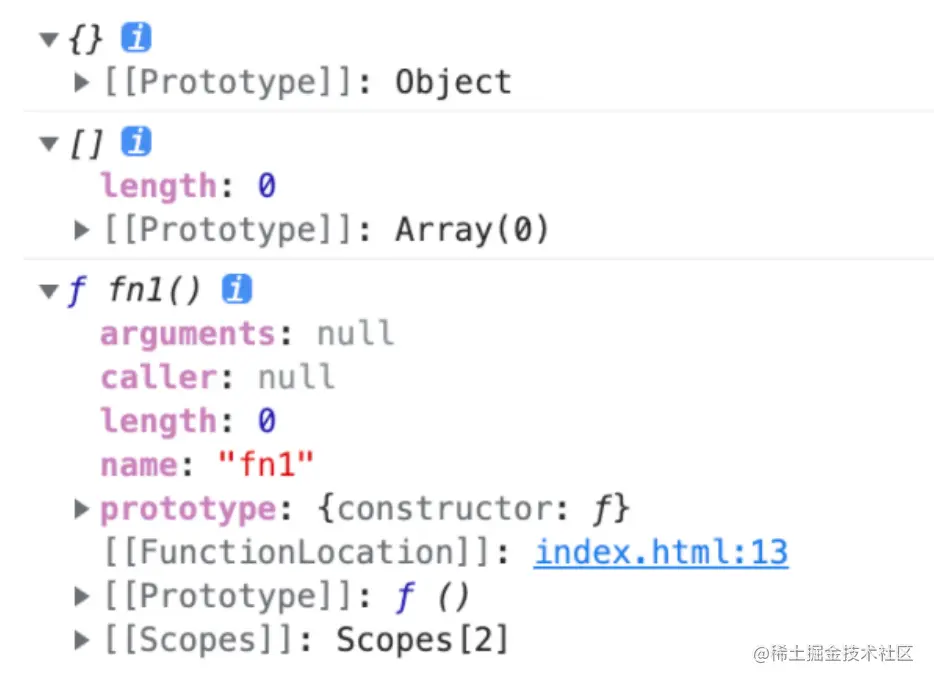Viewport: 934px width, 684px height.
Task: Click the info icon next to []
Action: click(x=136, y=141)
